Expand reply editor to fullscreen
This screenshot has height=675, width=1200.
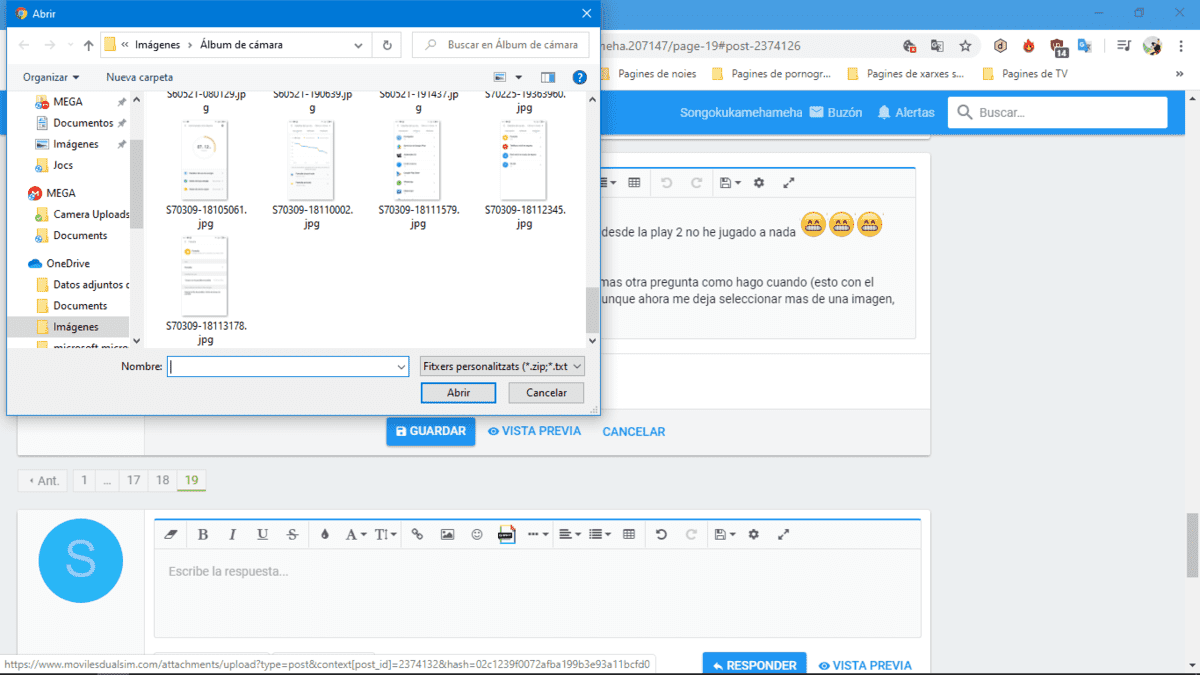coord(783,535)
